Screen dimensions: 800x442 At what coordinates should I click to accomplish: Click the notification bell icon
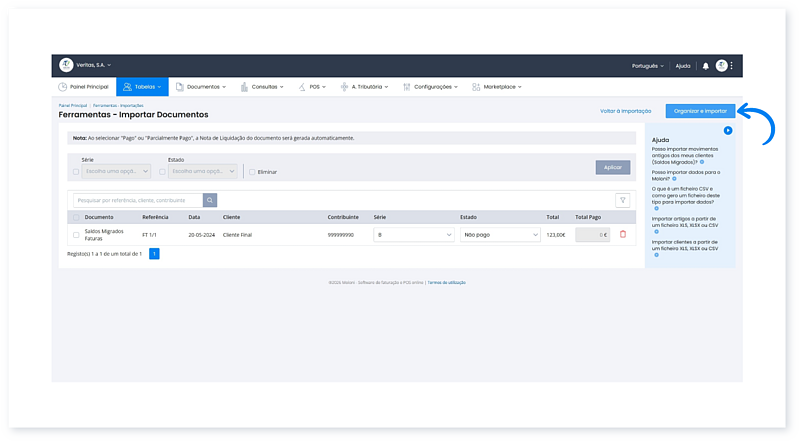coord(706,66)
